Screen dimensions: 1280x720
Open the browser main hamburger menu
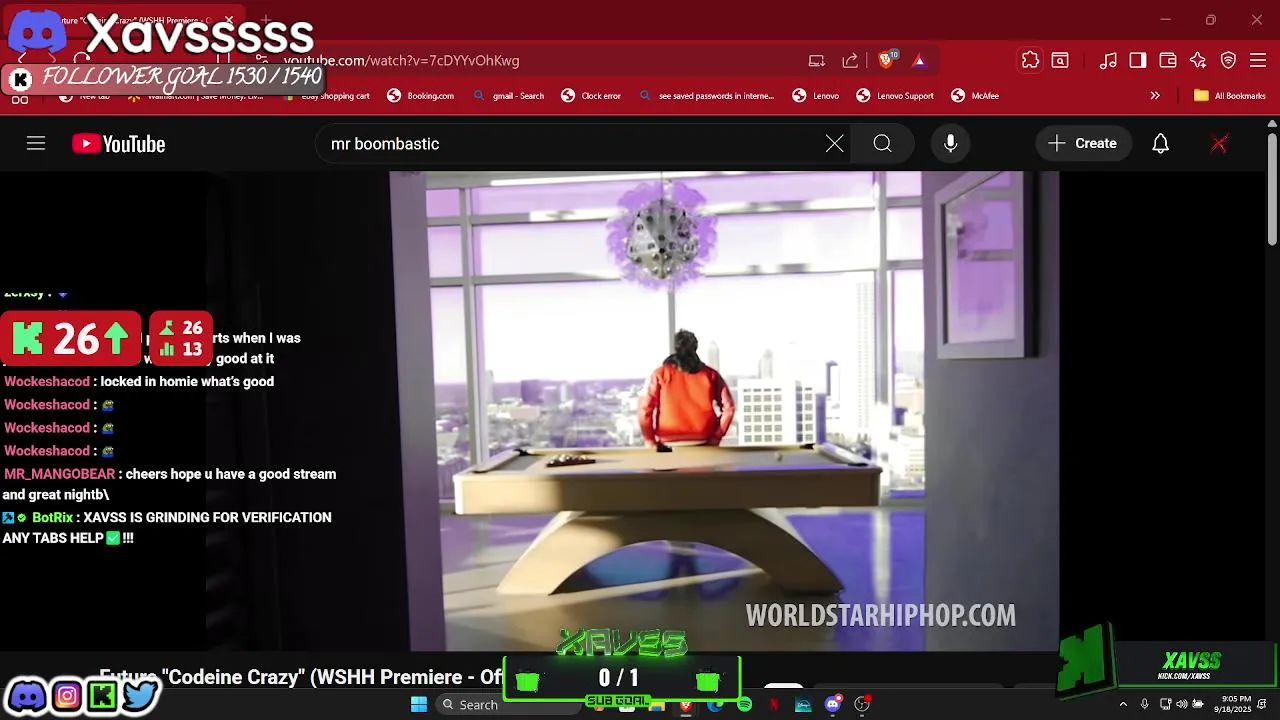click(x=1258, y=61)
